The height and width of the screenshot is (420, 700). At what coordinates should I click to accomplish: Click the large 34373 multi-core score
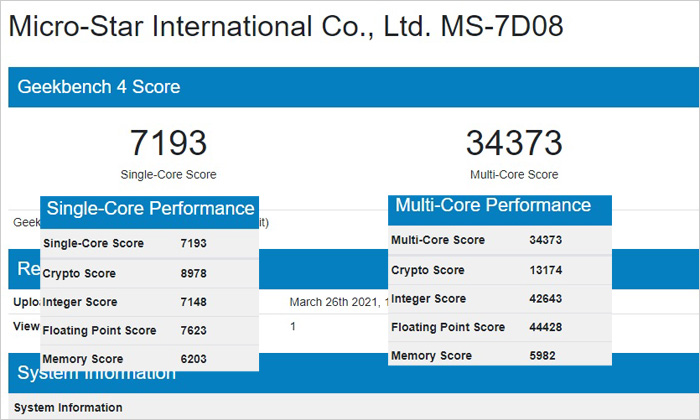[x=514, y=143]
